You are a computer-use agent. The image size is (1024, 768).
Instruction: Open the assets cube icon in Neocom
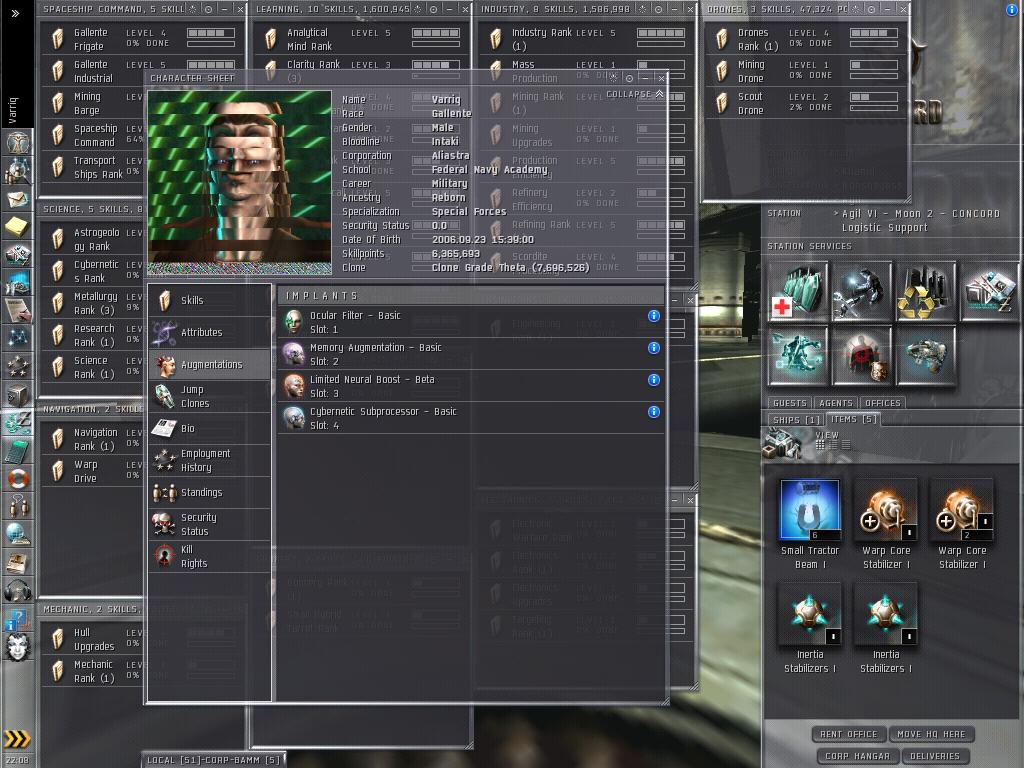pos(18,394)
